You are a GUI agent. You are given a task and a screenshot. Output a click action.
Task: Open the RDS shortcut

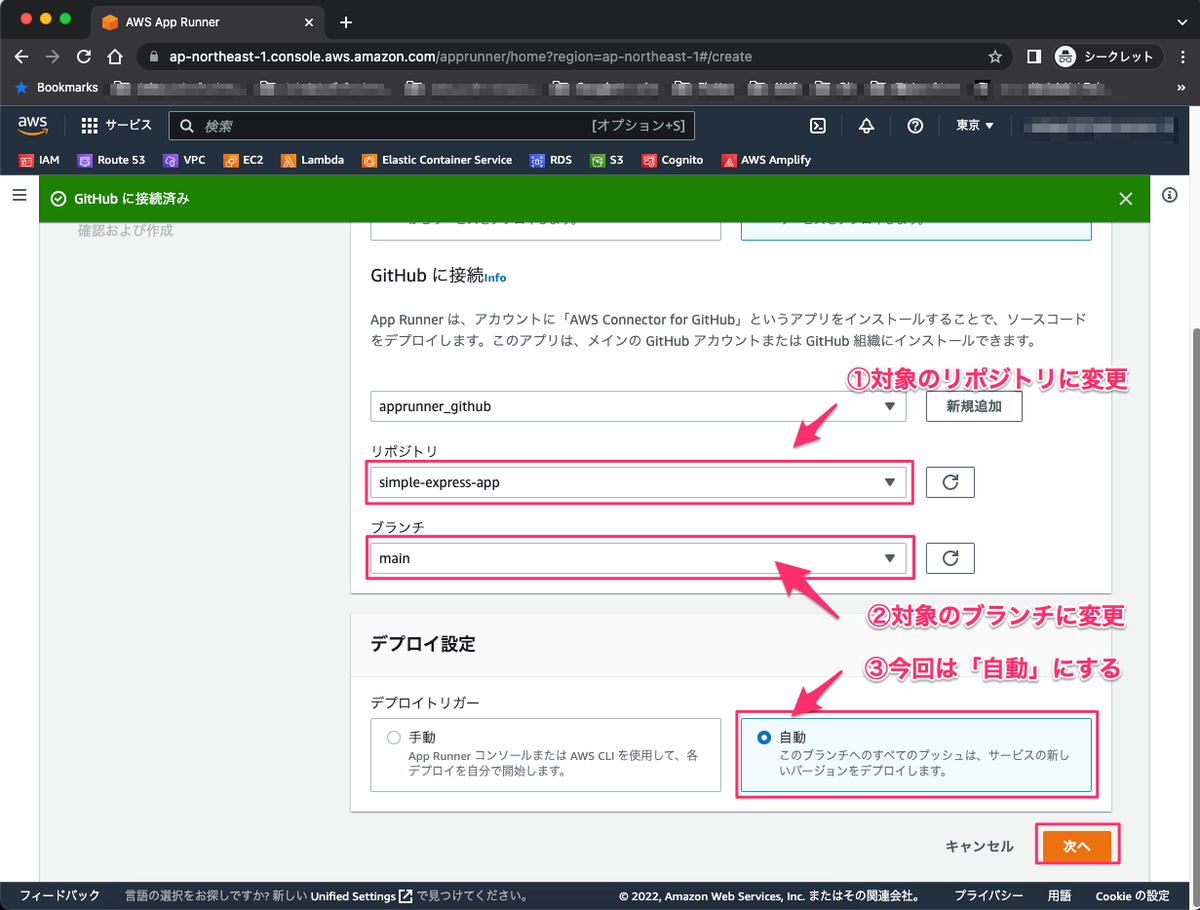550,160
